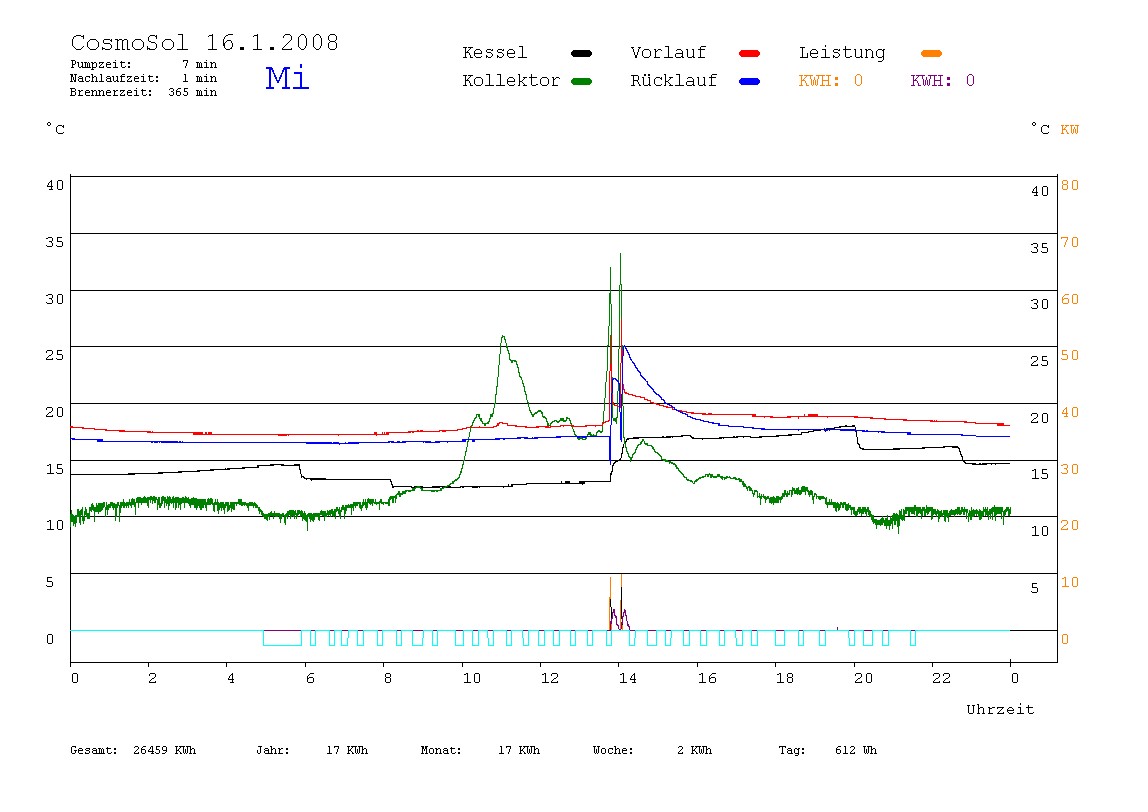Click the Kollektor peak near 11 o'clock
The height and width of the screenshot is (812, 1148).
503,338
